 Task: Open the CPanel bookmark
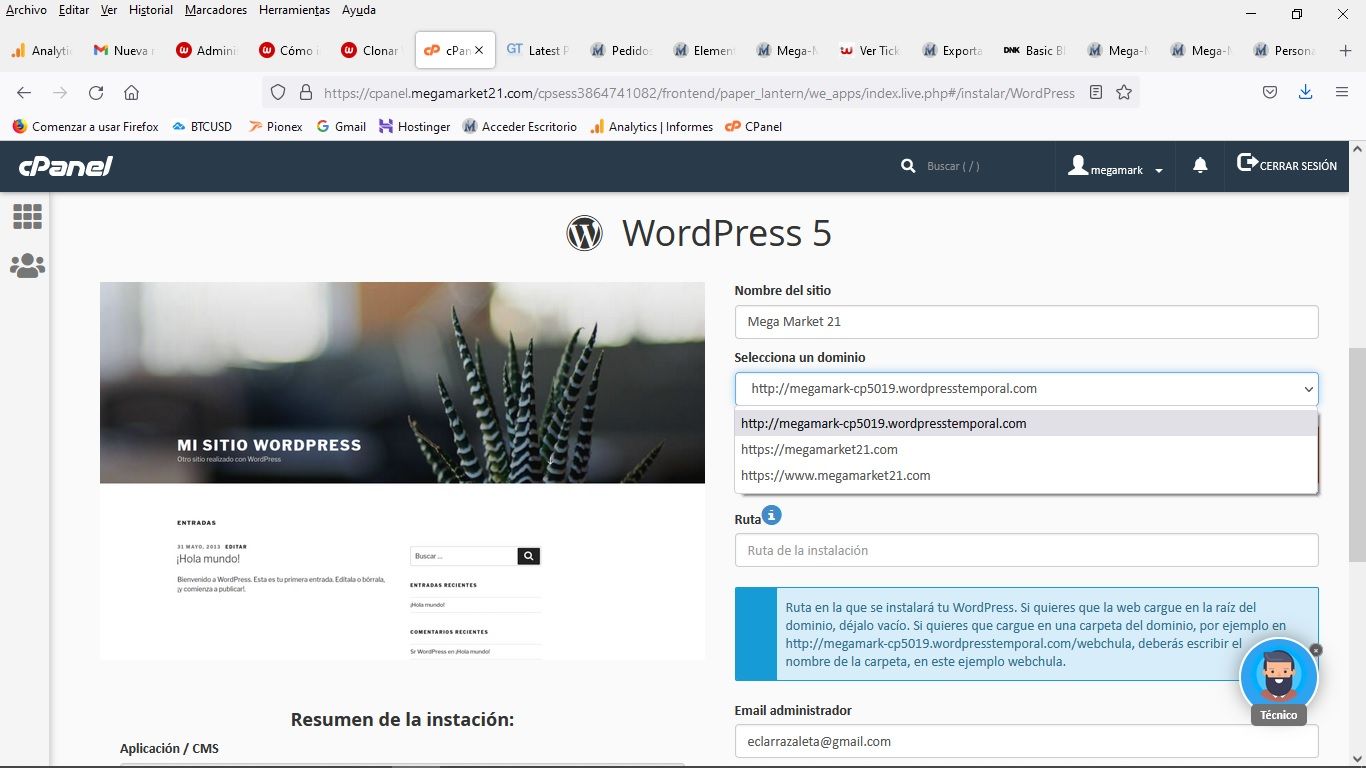(x=754, y=127)
